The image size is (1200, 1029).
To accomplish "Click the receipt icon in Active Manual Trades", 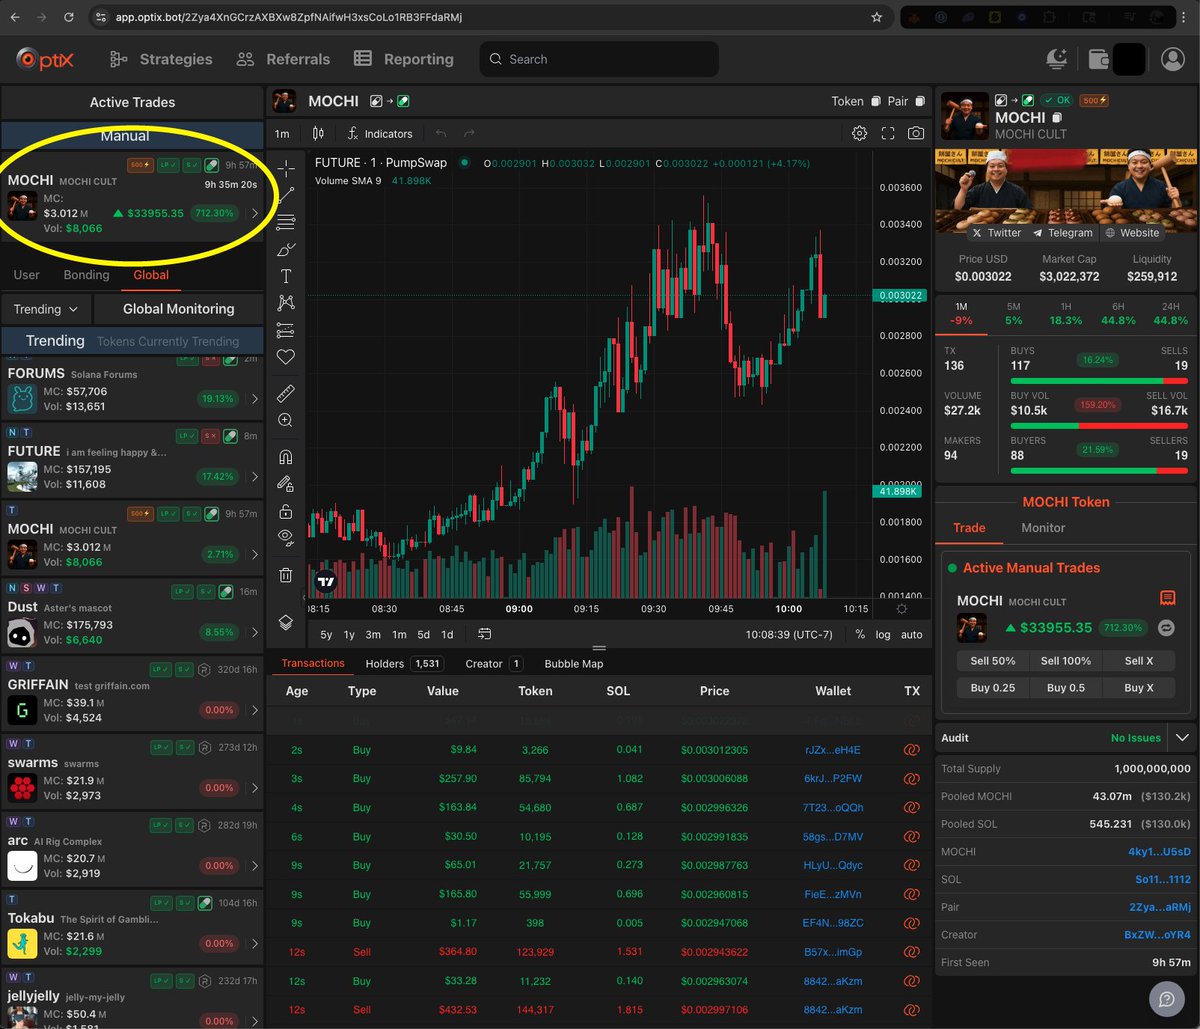I will tap(1167, 598).
